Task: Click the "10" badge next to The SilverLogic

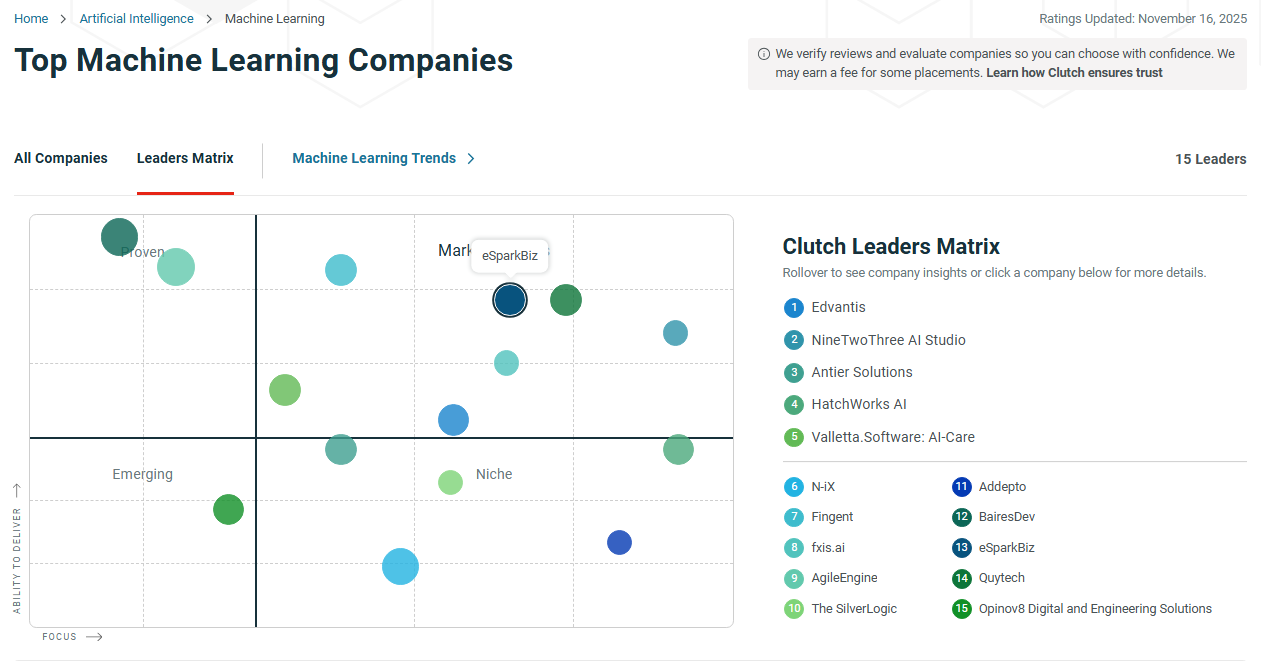Action: point(794,608)
